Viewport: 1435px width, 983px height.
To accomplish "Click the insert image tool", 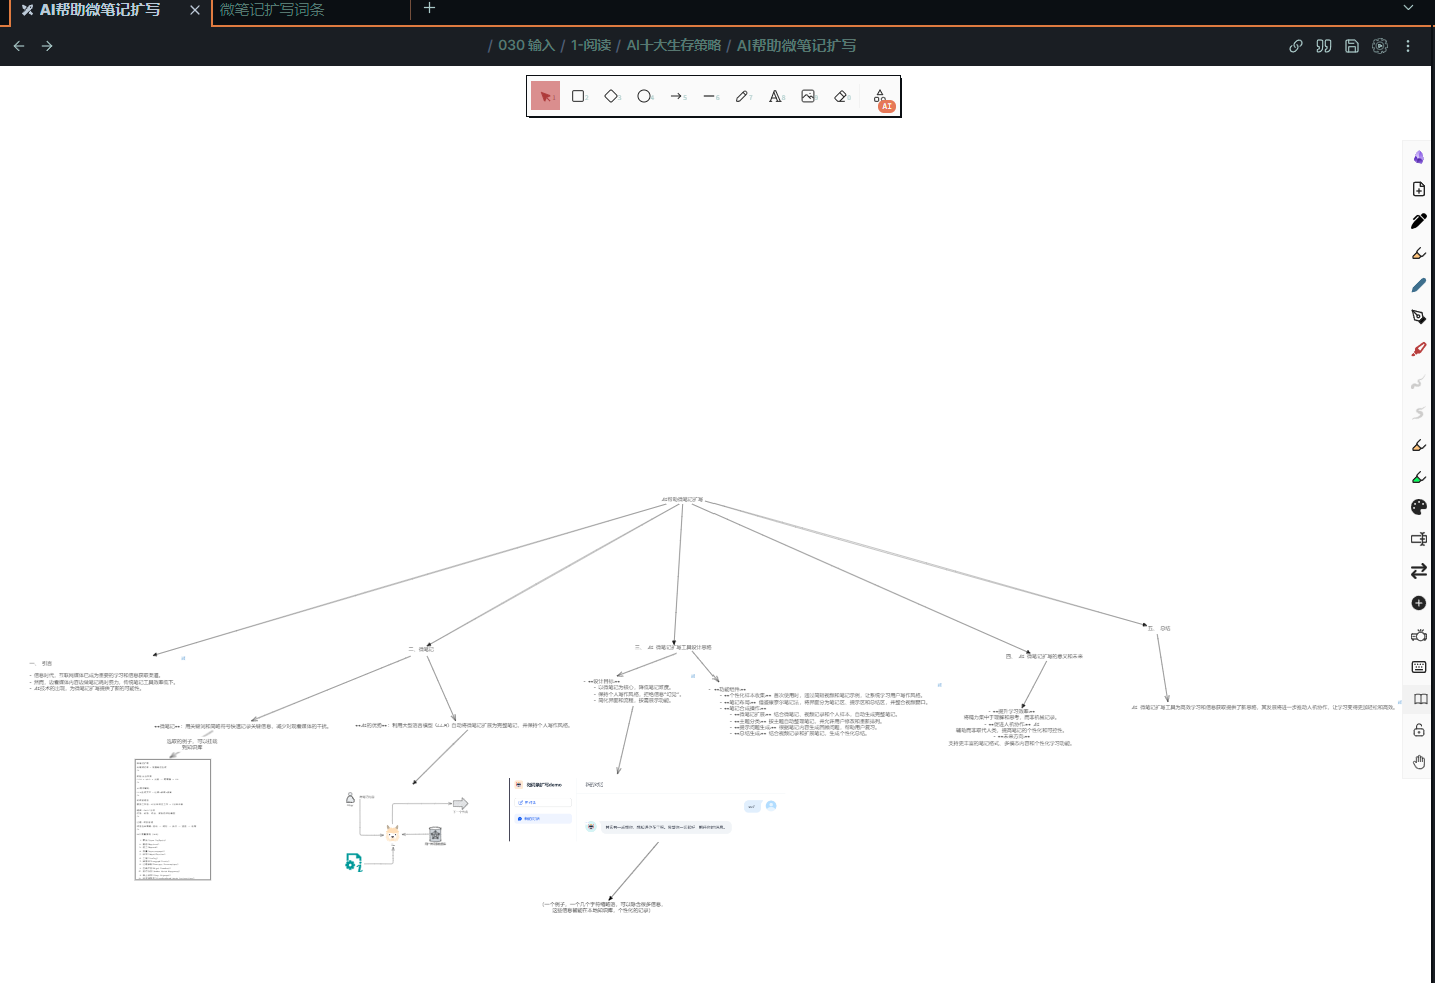I will (808, 96).
